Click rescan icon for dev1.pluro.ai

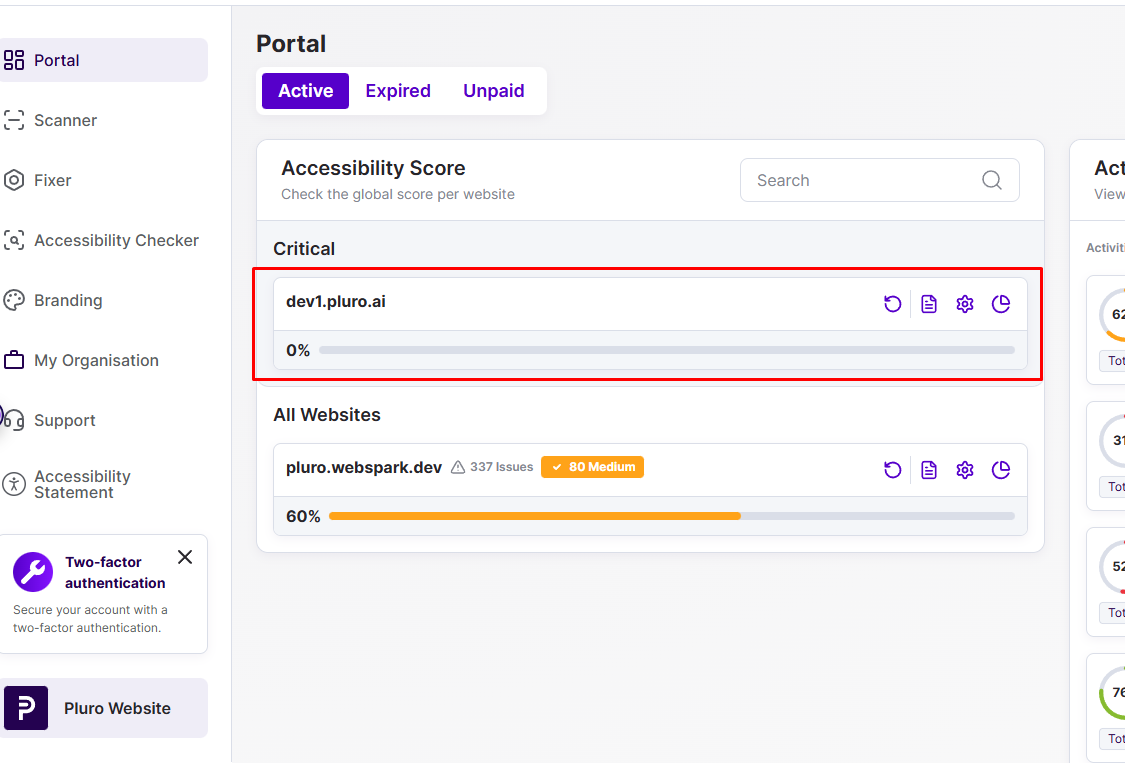tap(893, 304)
